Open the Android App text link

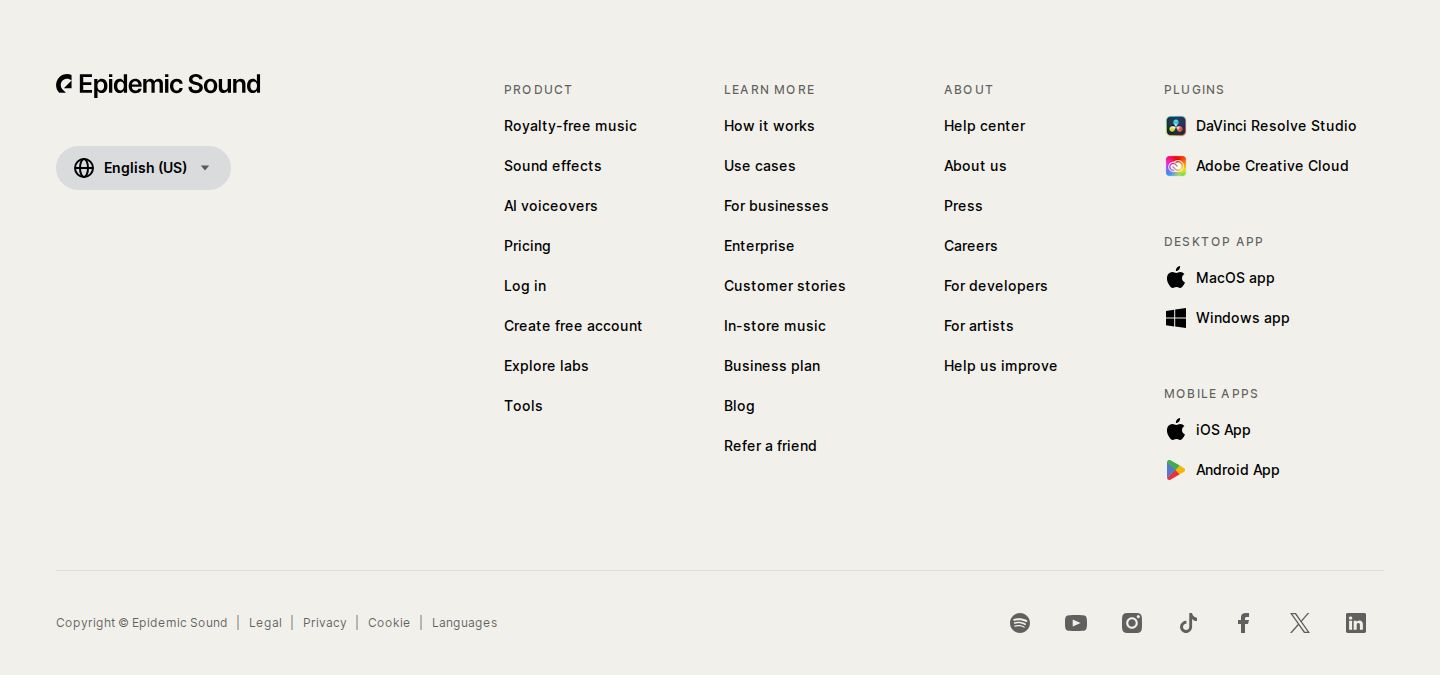point(1238,470)
